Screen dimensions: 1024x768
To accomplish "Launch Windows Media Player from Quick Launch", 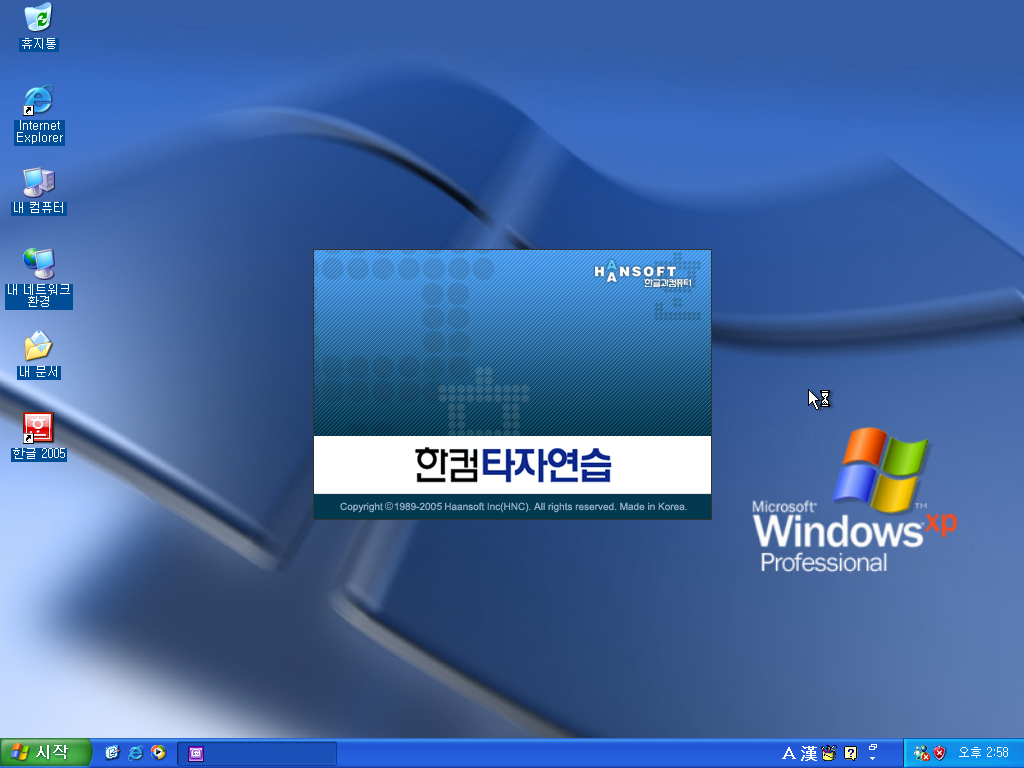I will [158, 753].
